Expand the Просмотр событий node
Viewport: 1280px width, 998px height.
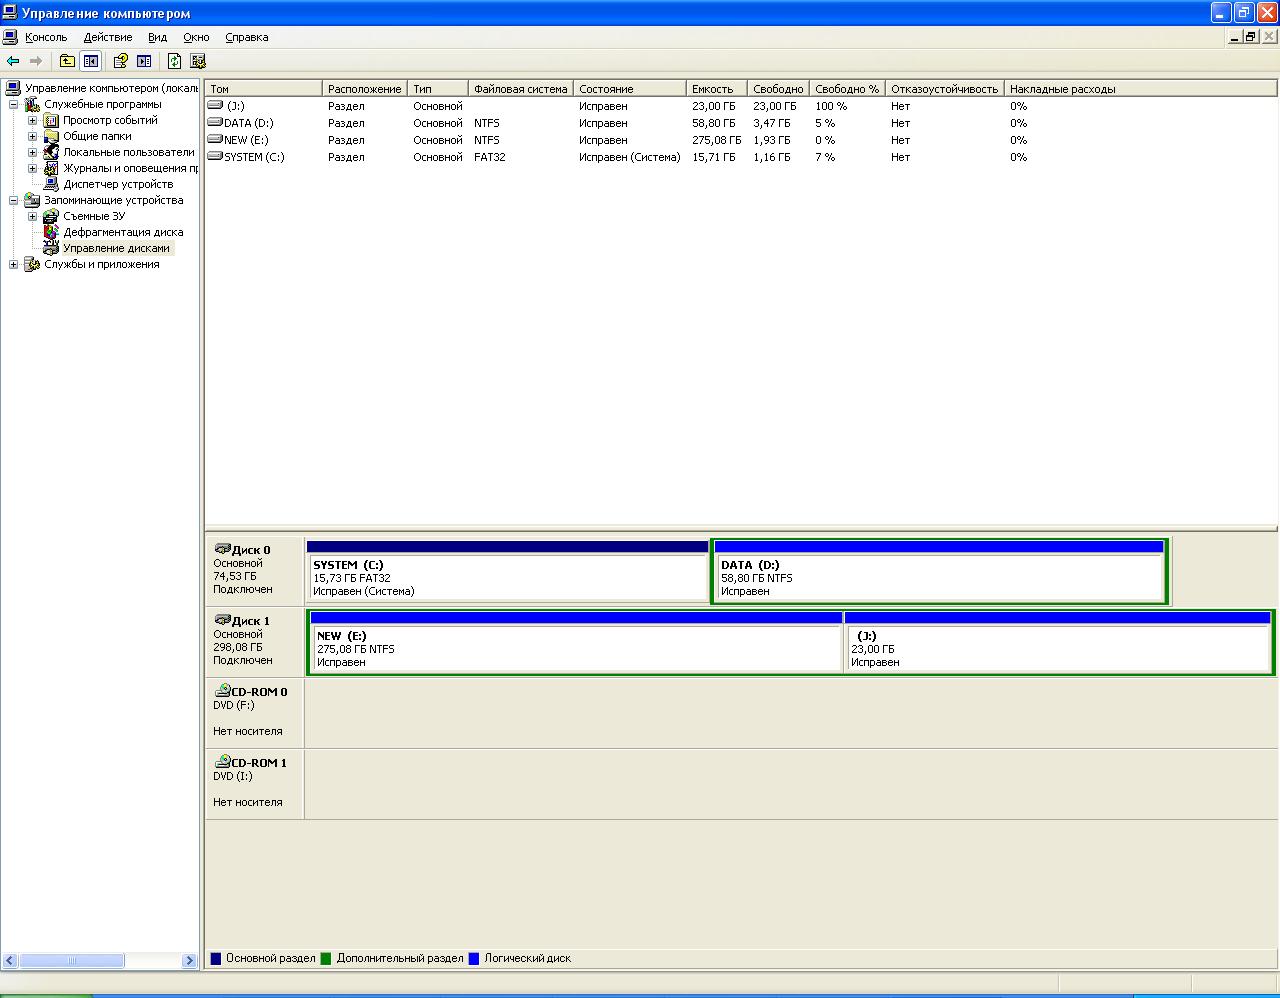(32, 120)
